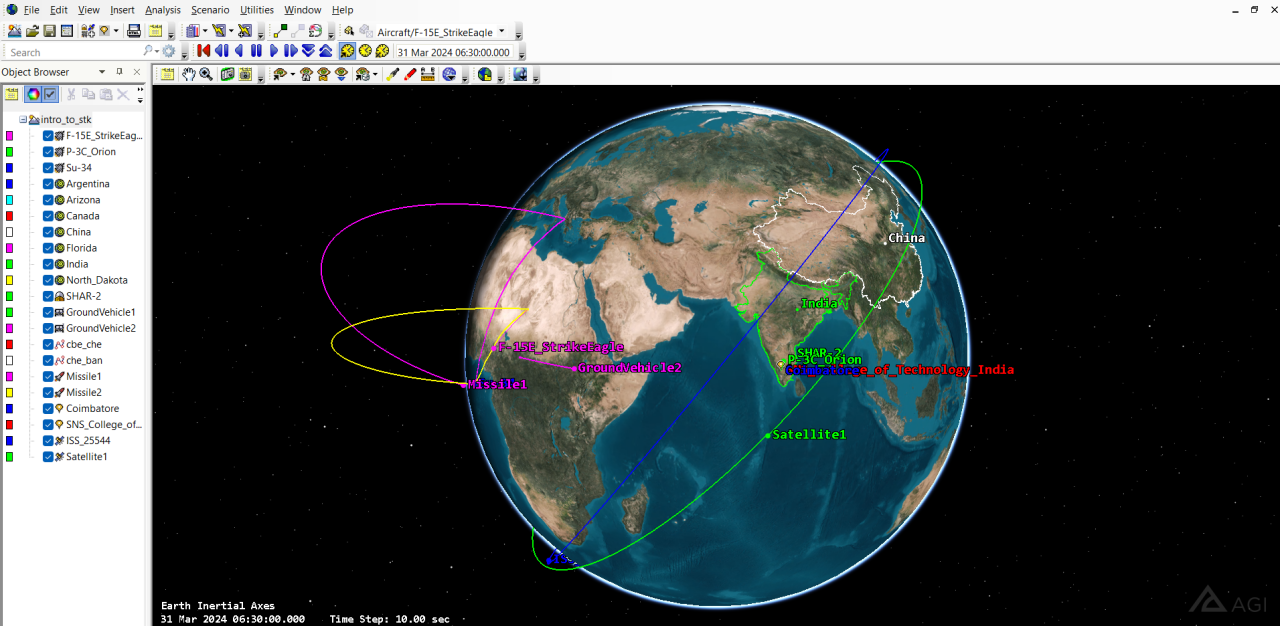This screenshot has height=626, width=1280.
Task: Open the Aircraft/F-15E_StrikeEagle object dropdown
Action: point(502,31)
